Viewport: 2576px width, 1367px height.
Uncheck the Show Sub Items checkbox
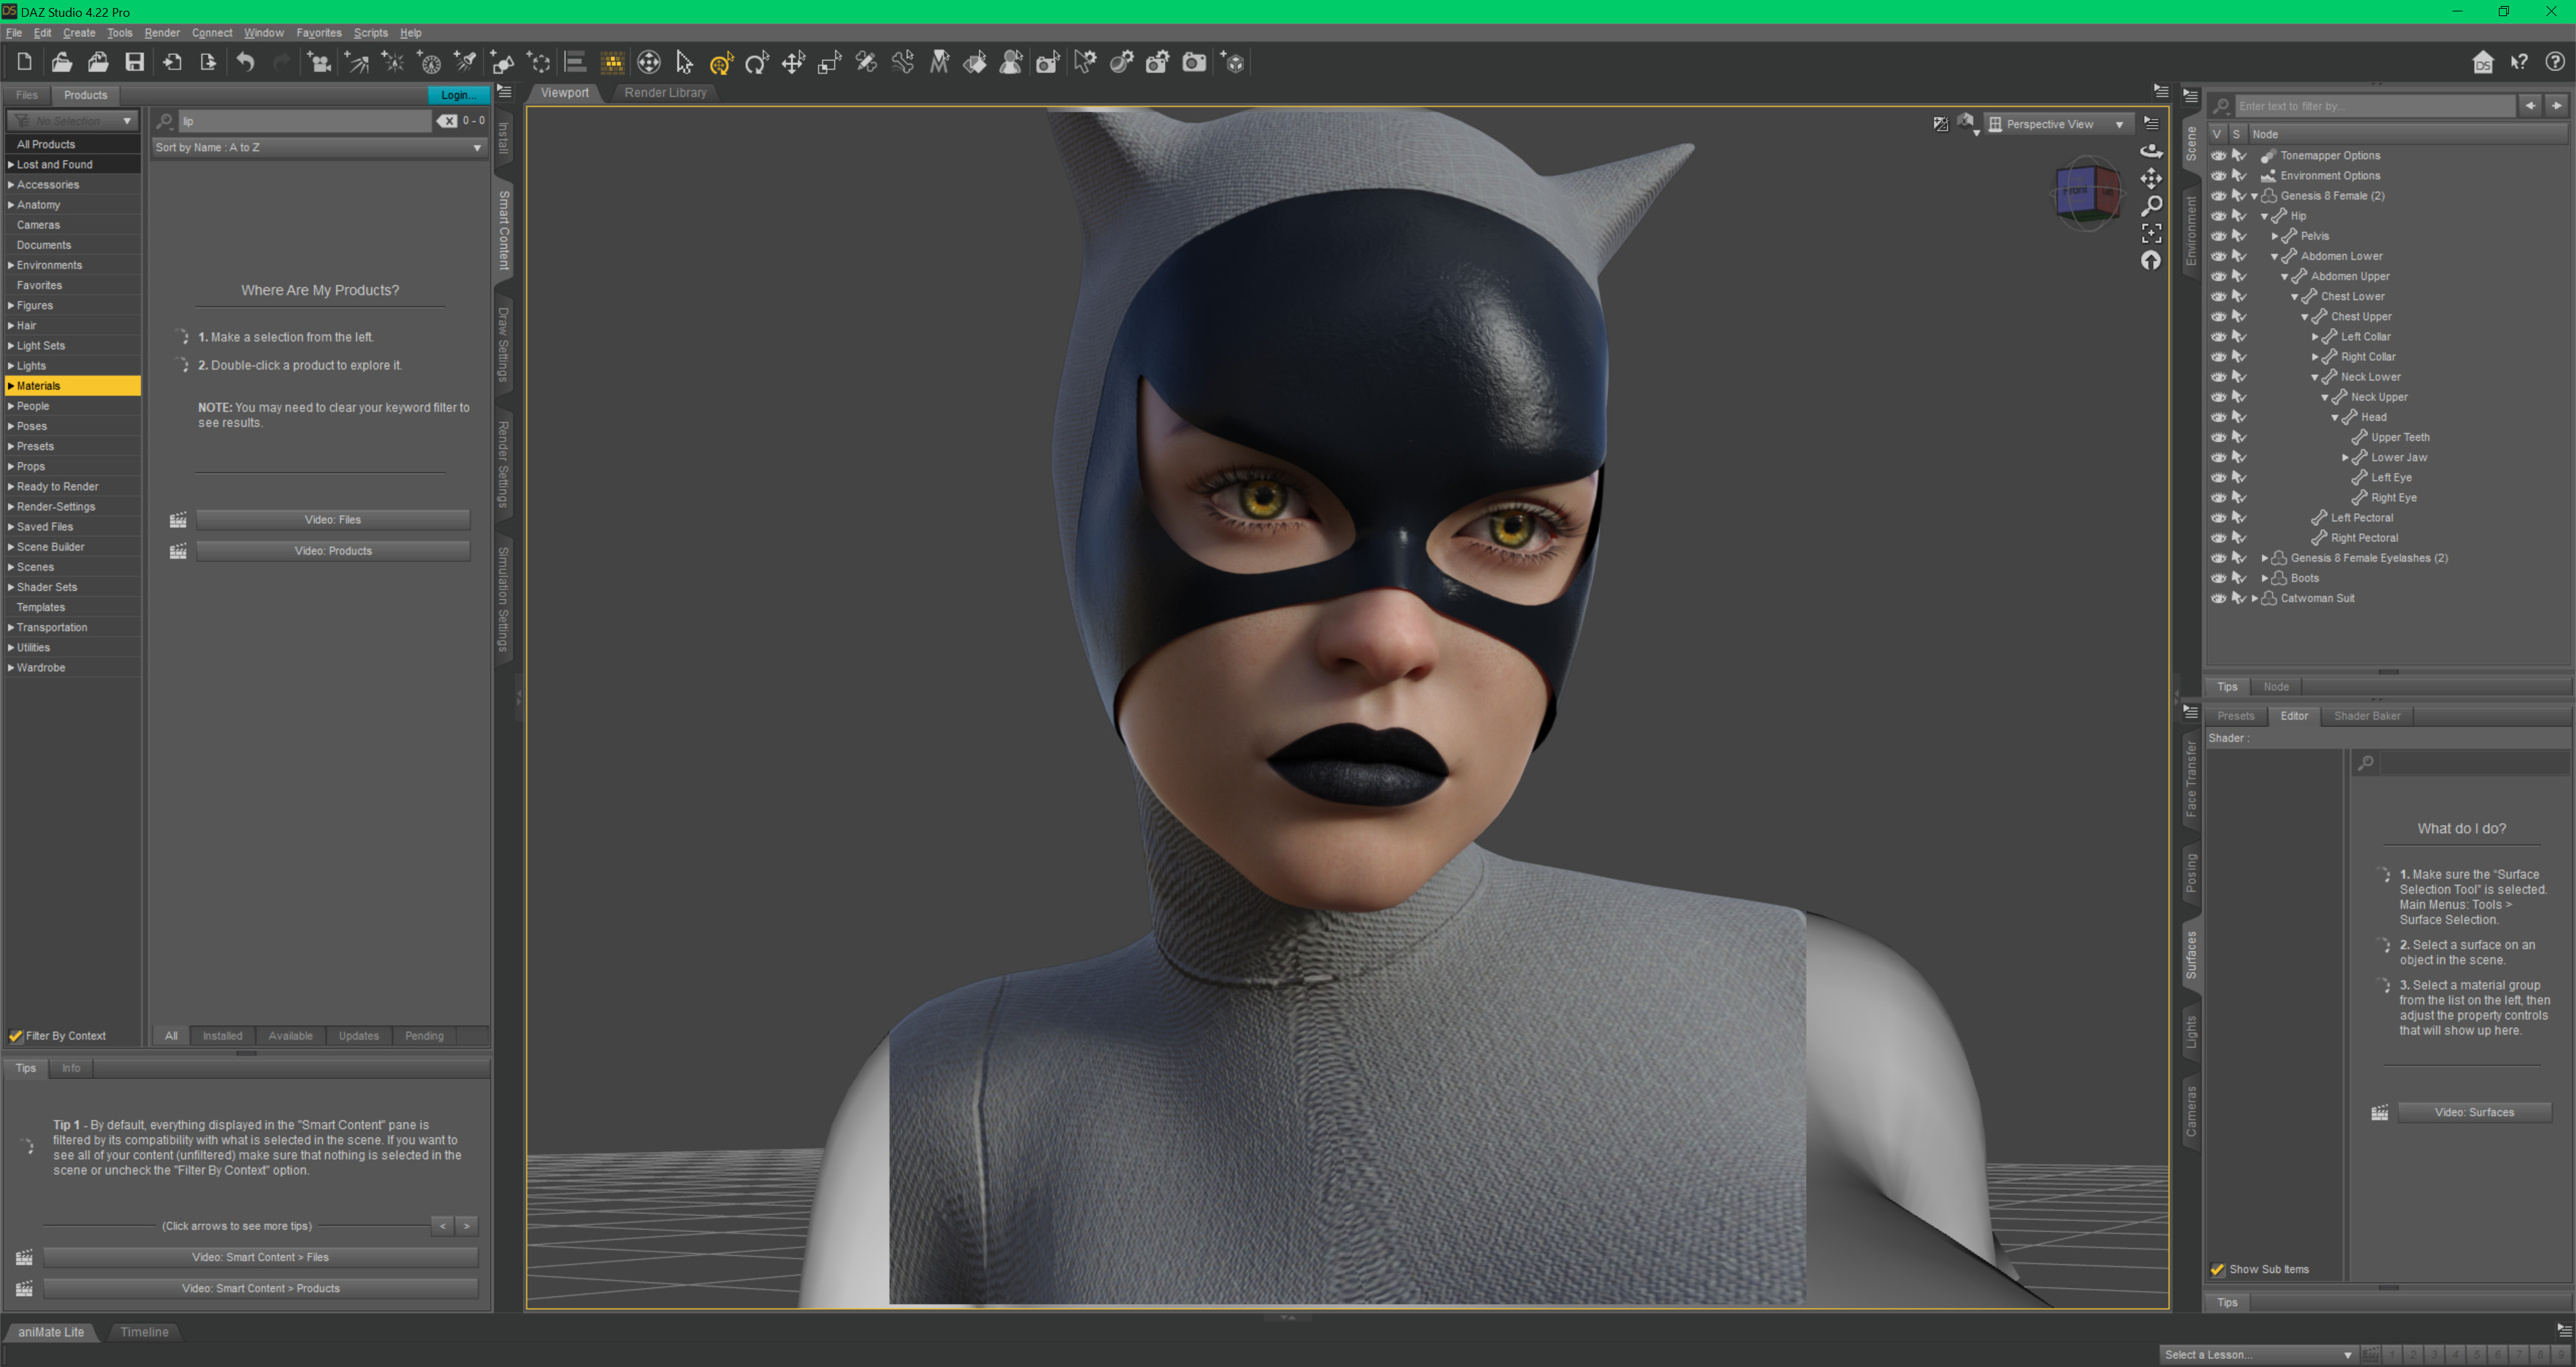pos(2217,1270)
